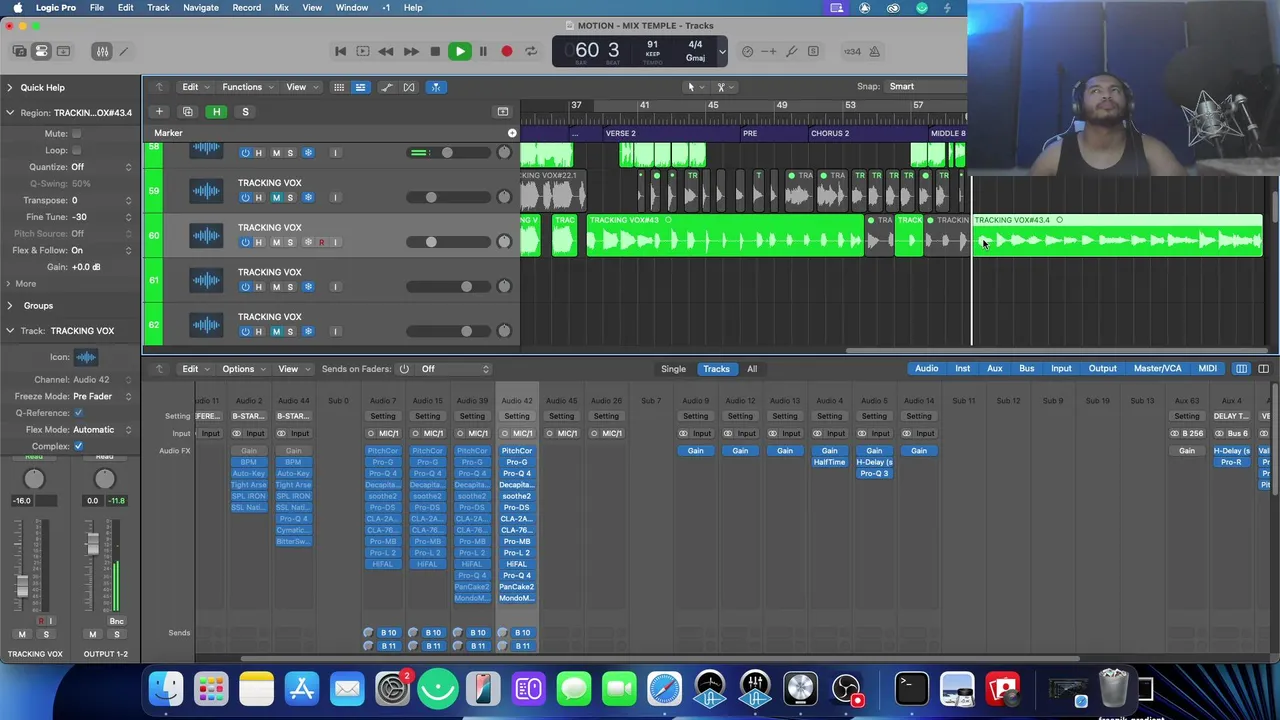This screenshot has height=720, width=1280.
Task: Open tracks area Functions menu
Action: point(246,87)
